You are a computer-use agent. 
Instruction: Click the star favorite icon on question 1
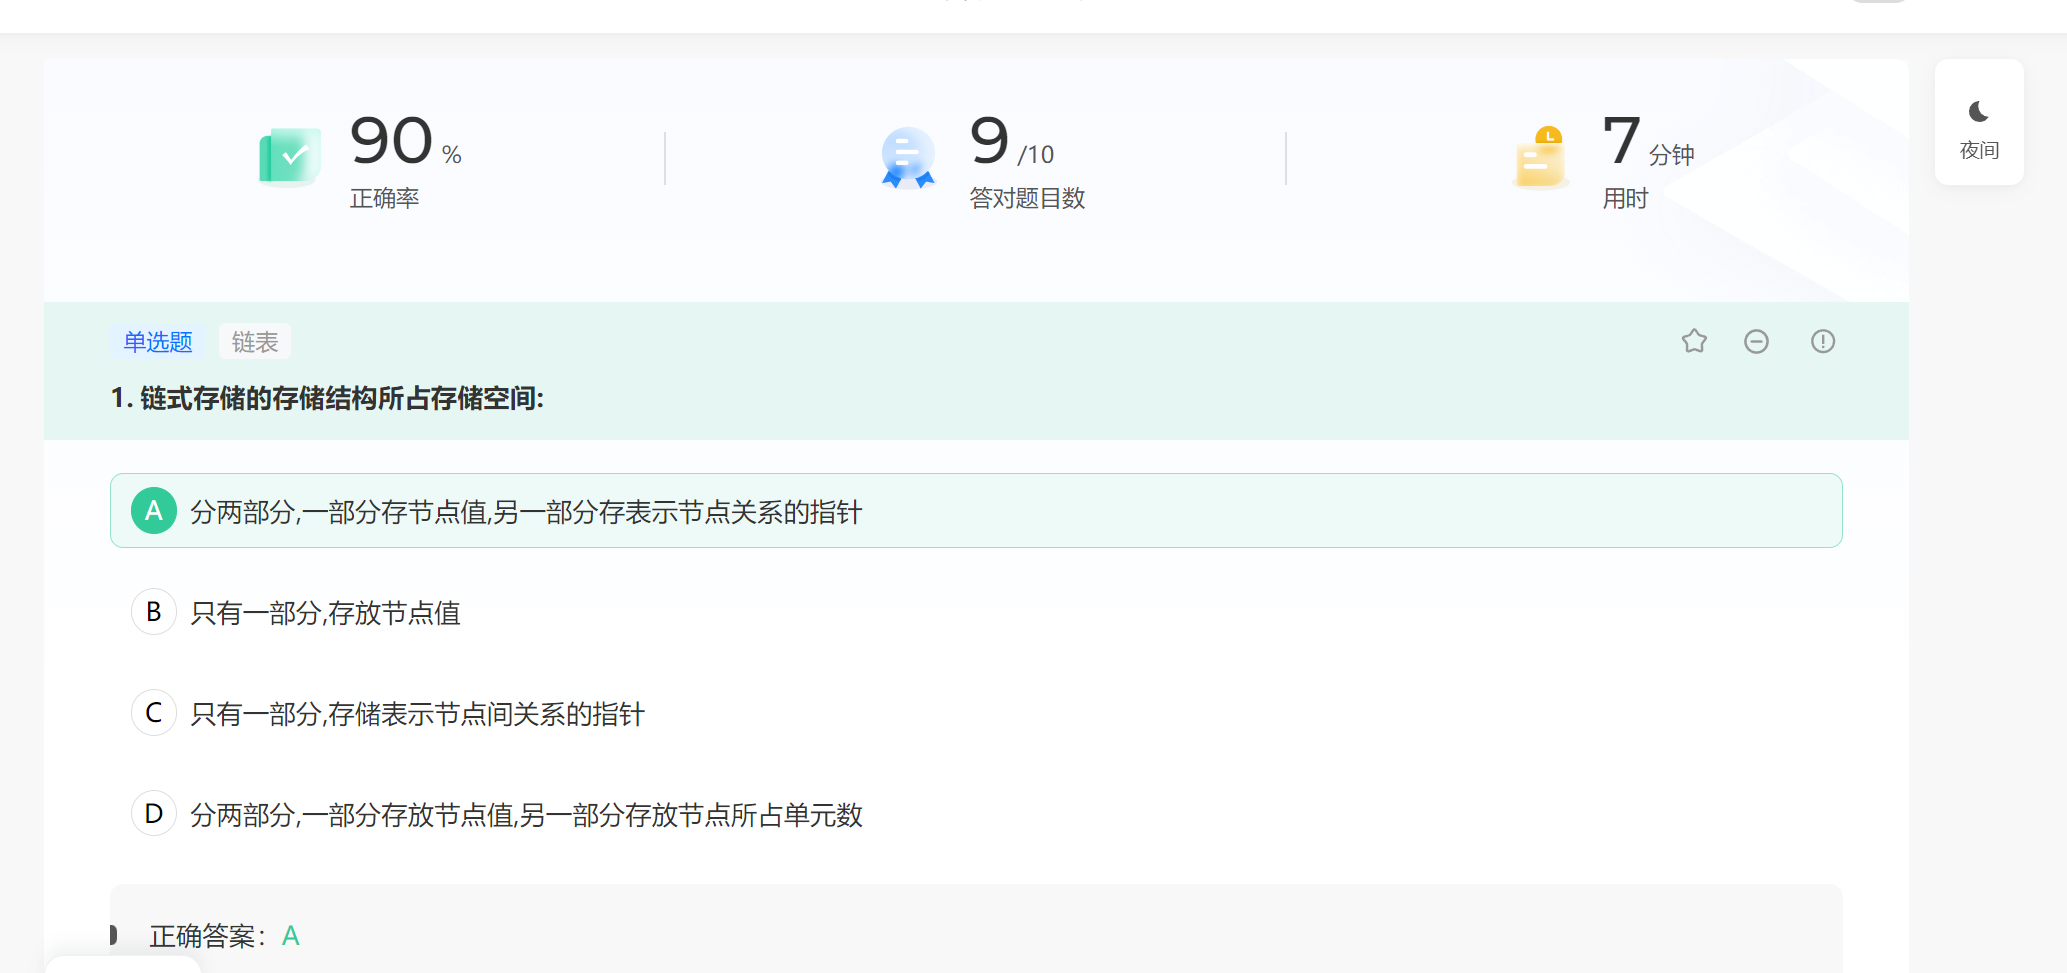[x=1694, y=341]
